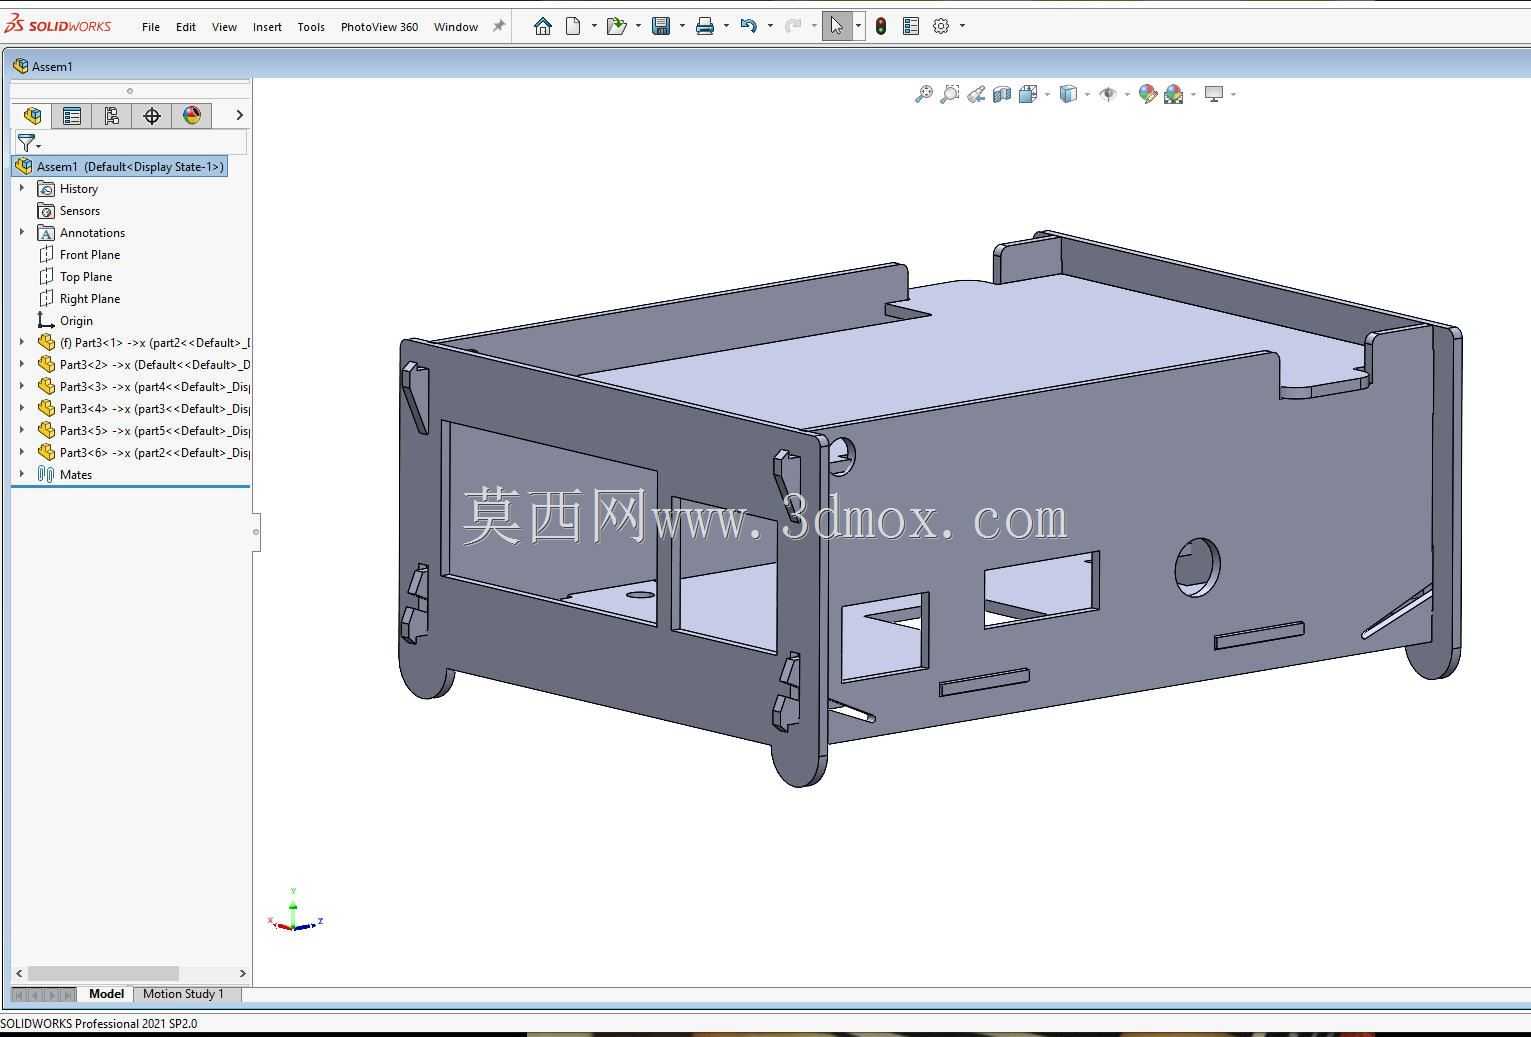
Task: Click the Rebuild traffic light icon
Action: coord(881,26)
